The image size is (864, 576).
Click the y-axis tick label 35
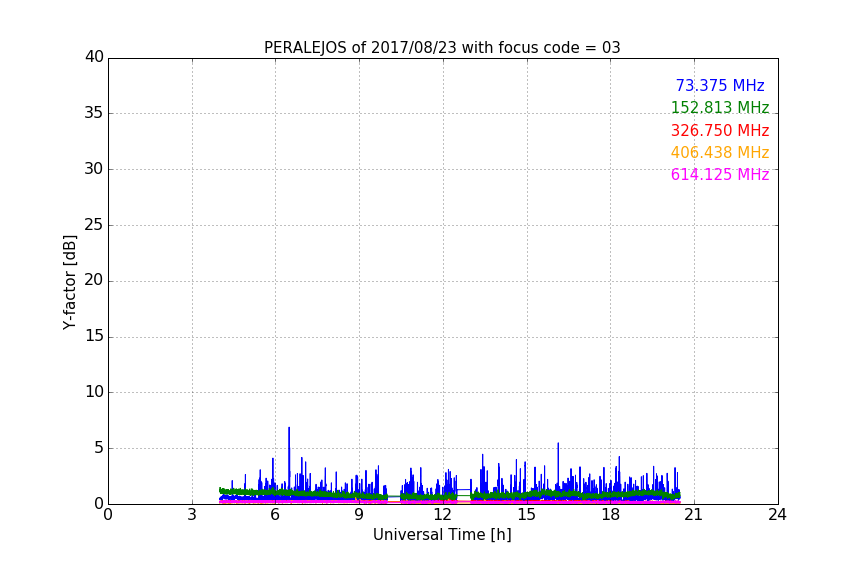point(94,113)
